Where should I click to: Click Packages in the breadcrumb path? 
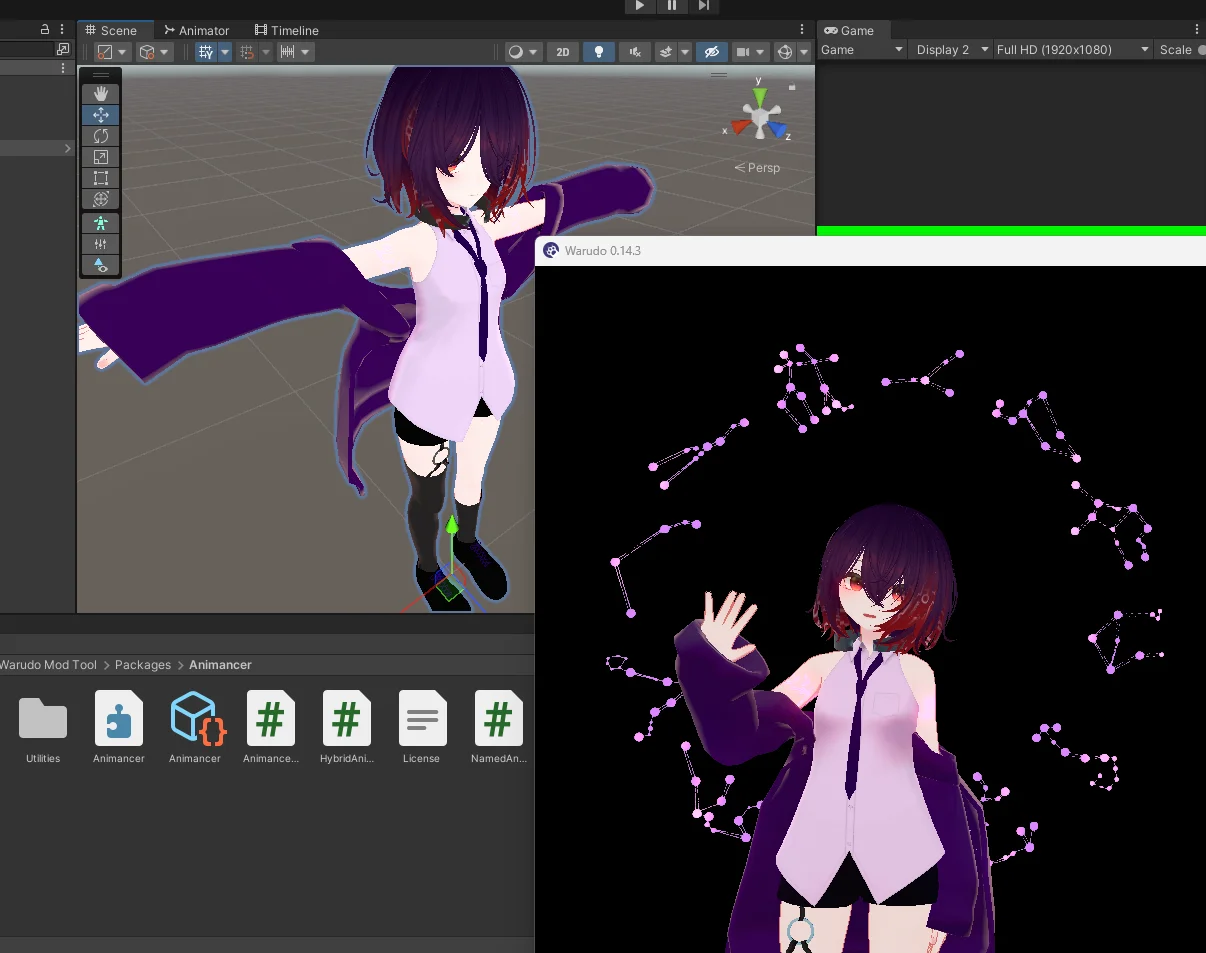pyautogui.click(x=143, y=665)
